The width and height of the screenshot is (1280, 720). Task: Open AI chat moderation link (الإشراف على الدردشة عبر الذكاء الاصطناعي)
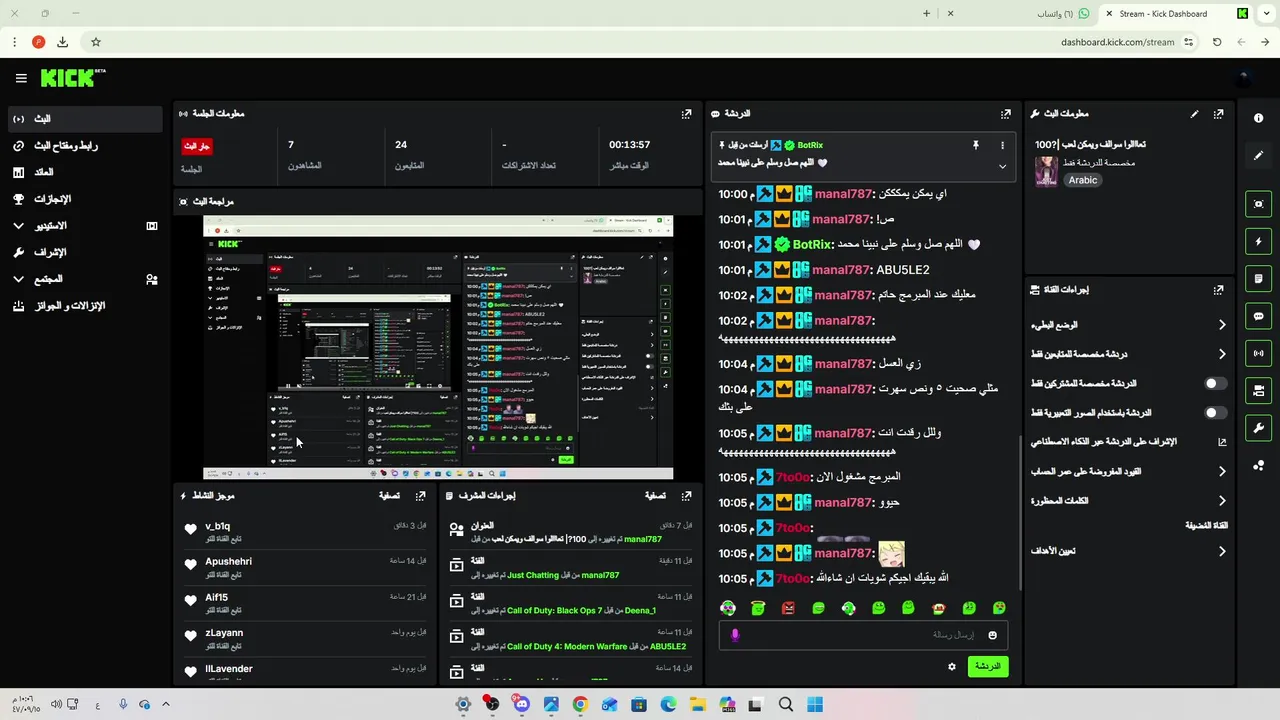pyautogui.click(x=1129, y=442)
